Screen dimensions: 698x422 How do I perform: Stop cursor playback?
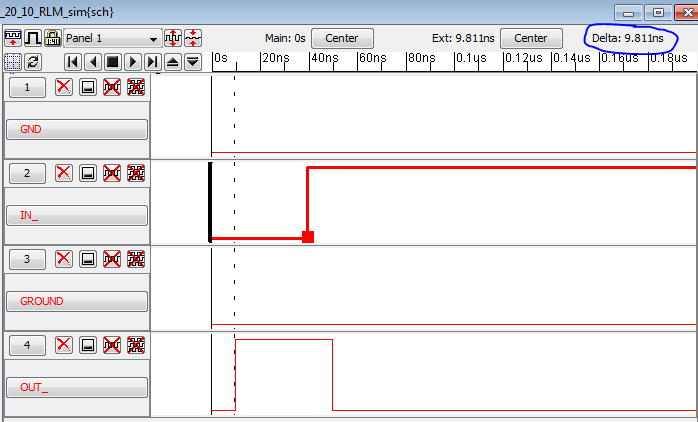[113, 62]
